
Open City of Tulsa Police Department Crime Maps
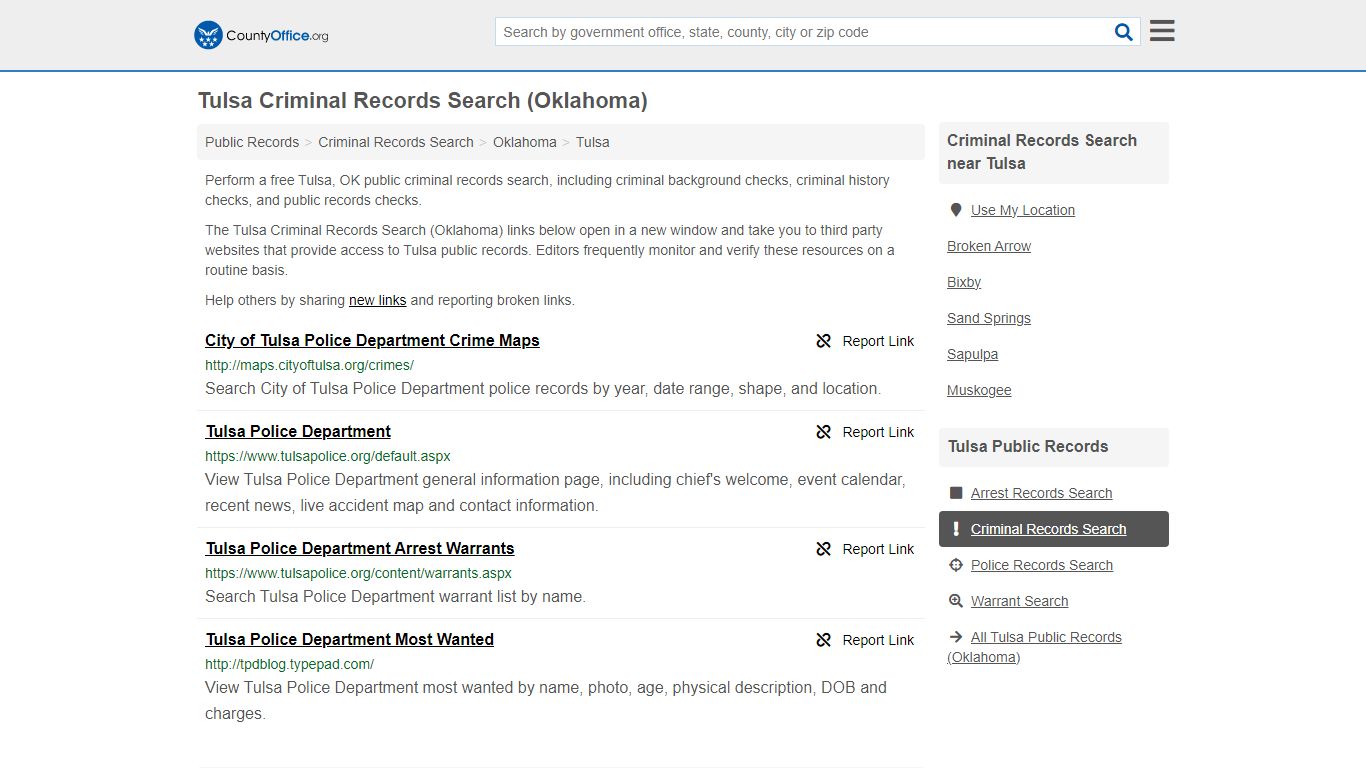click(x=372, y=340)
